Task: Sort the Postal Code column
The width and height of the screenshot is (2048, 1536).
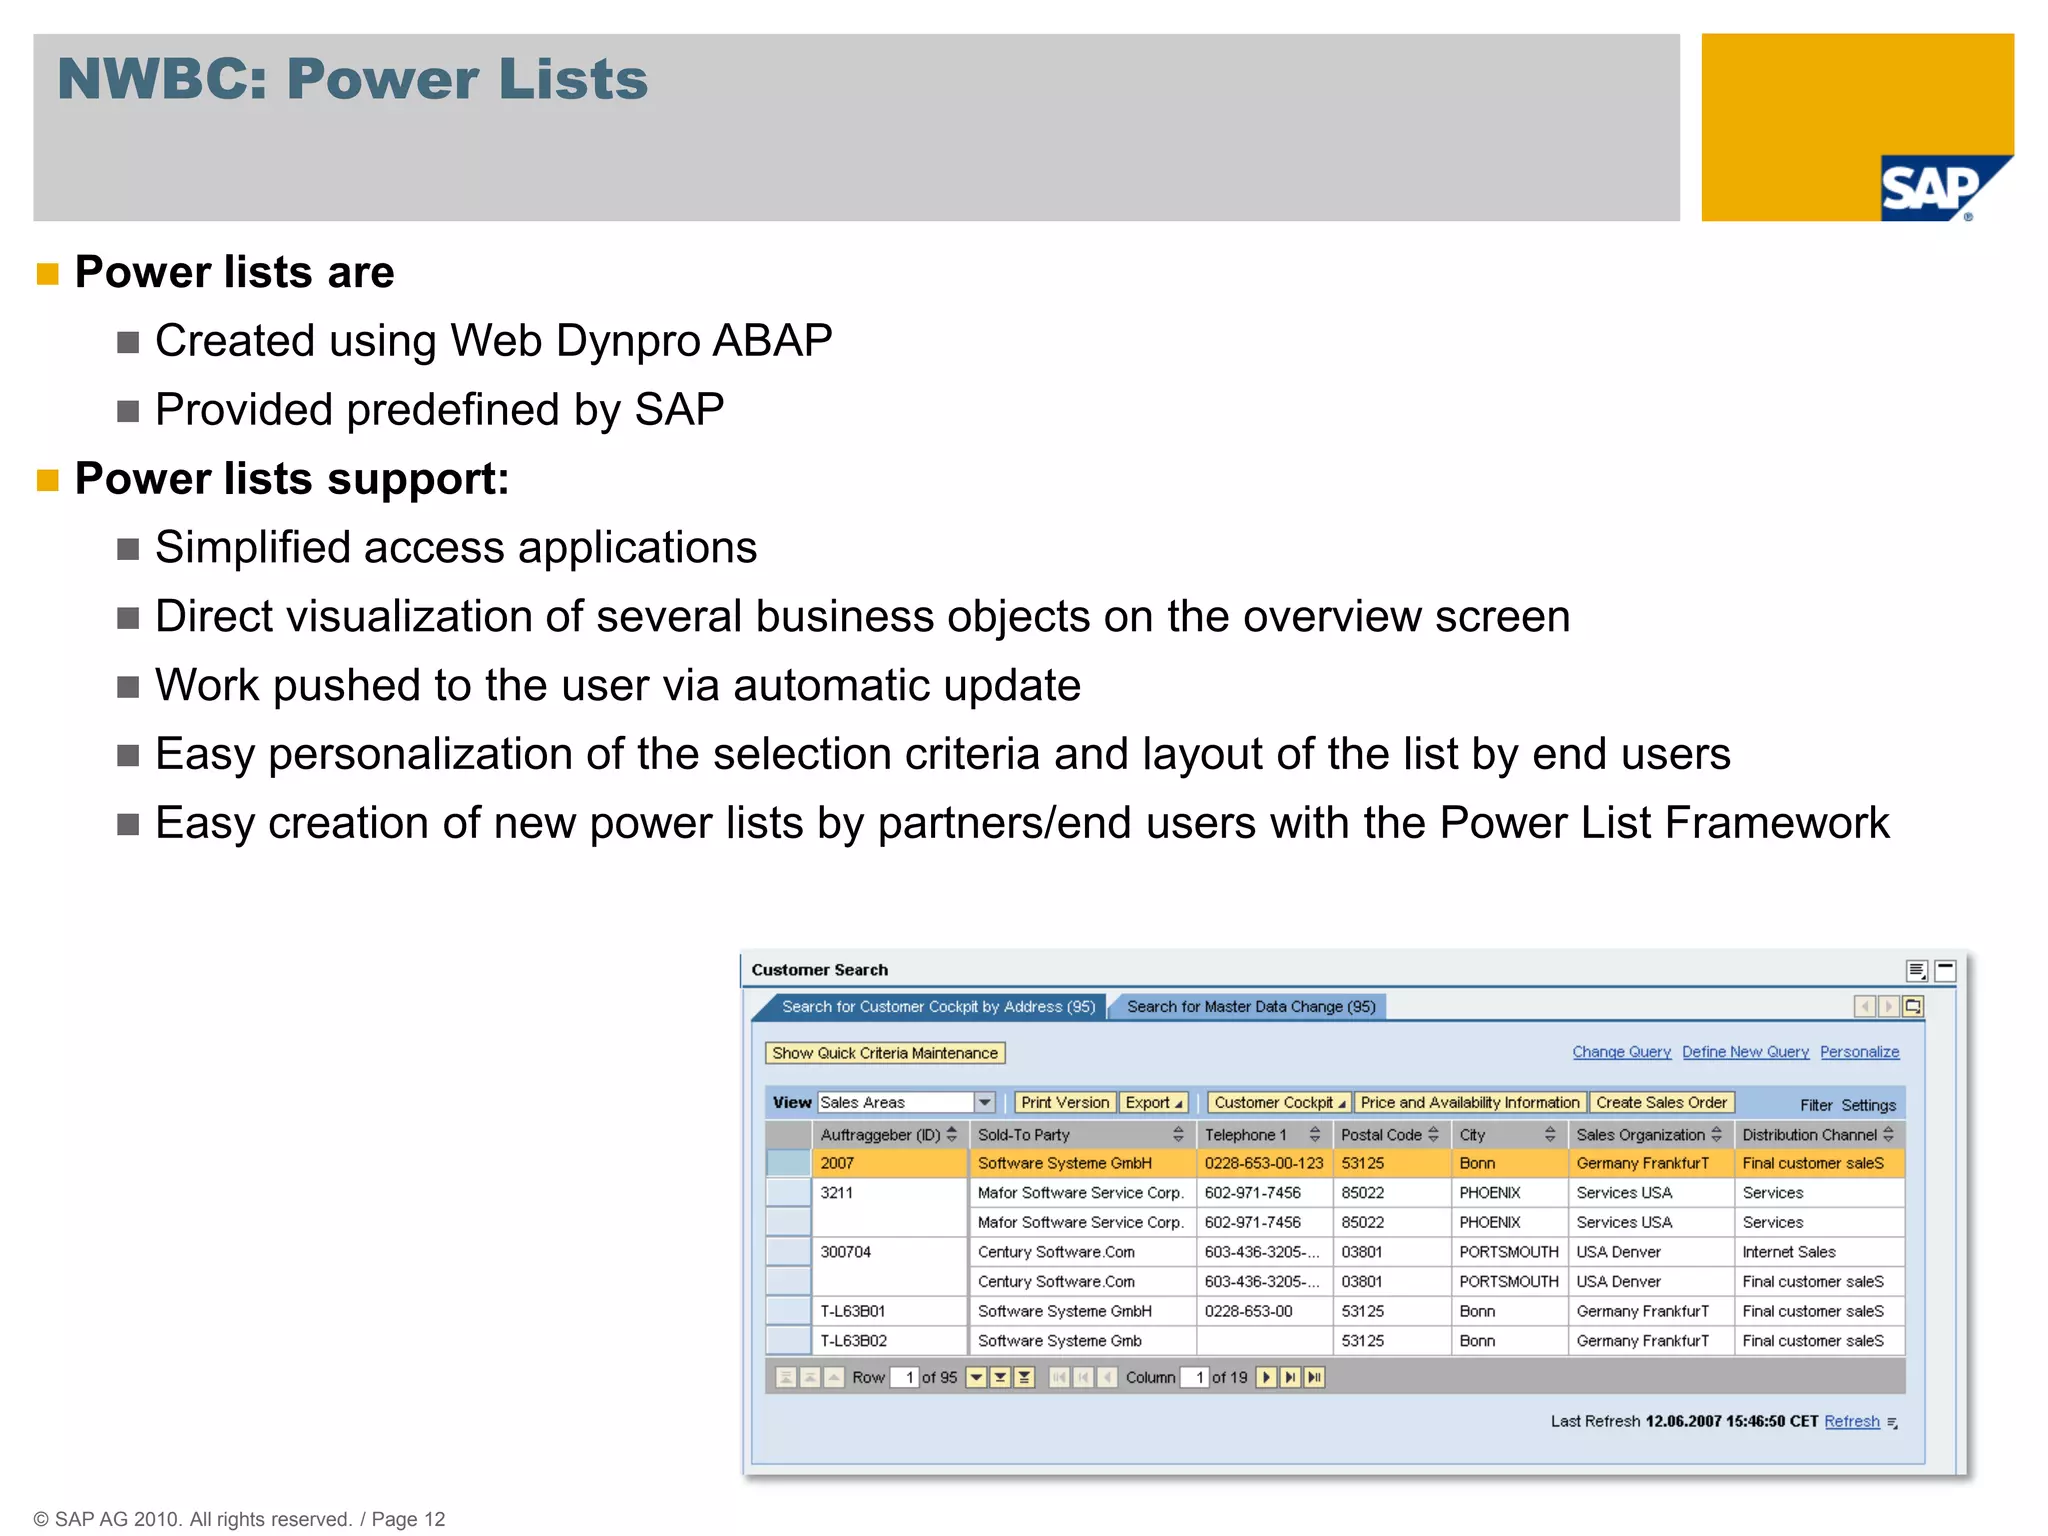Action: (1433, 1134)
